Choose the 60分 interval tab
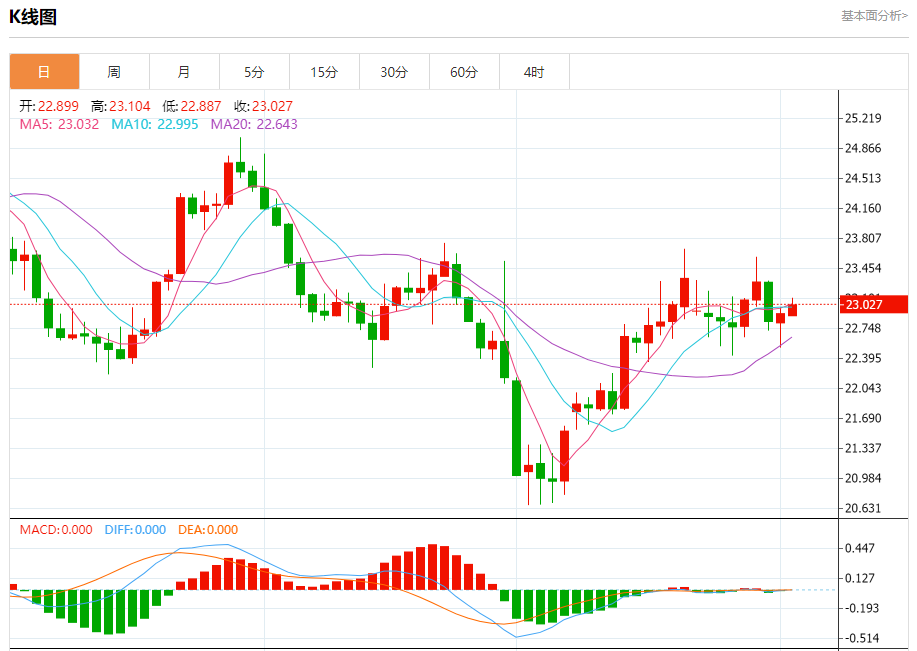Image resolution: width=917 pixels, height=651 pixels. [464, 72]
